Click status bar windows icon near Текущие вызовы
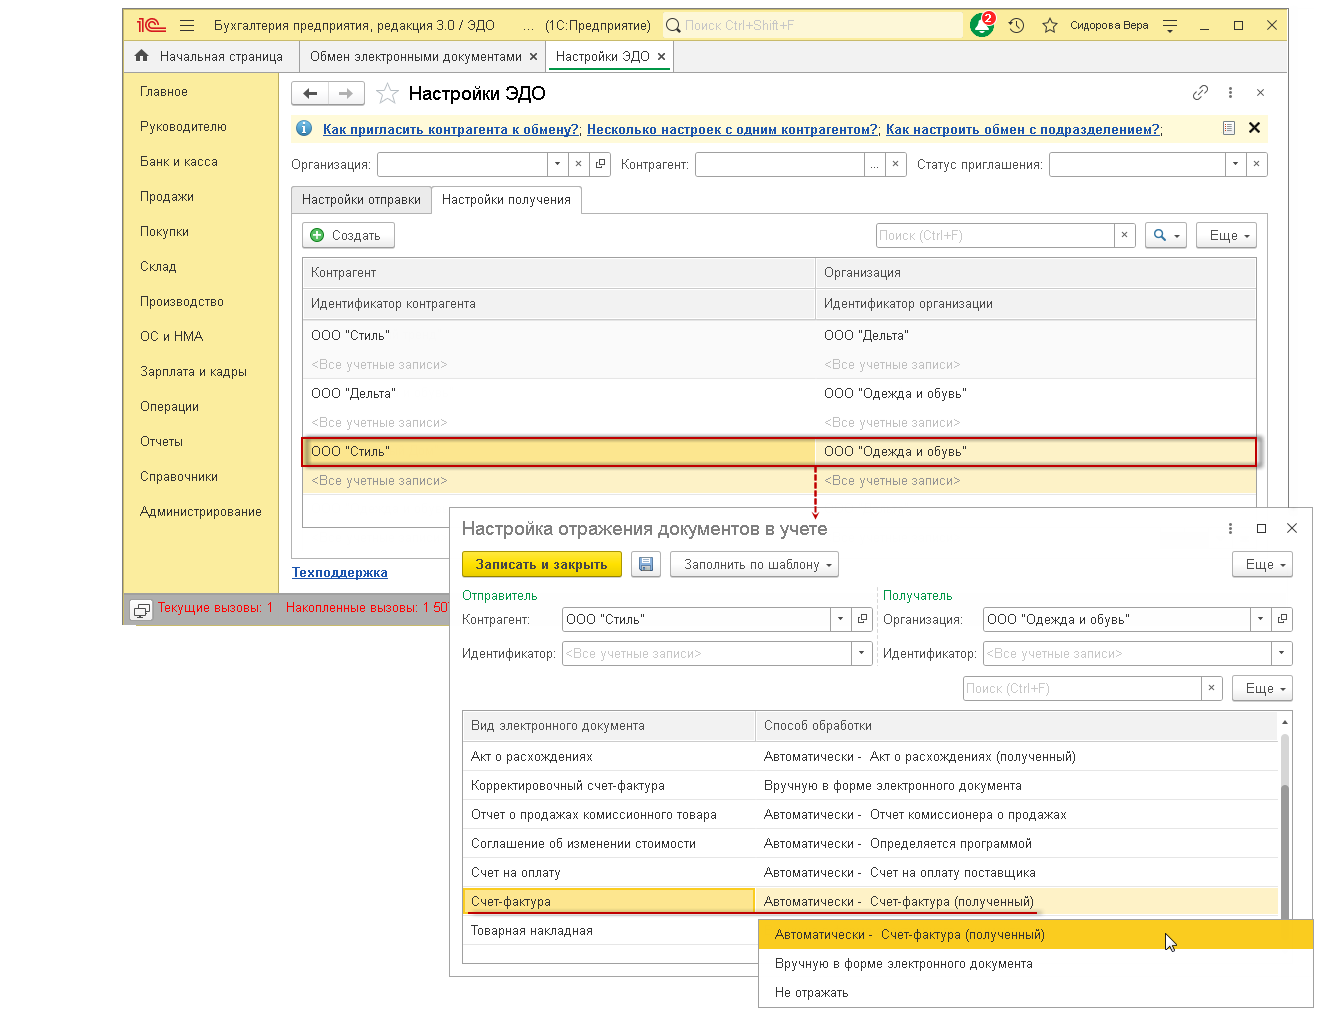The width and height of the screenshot is (1319, 1010). (x=142, y=609)
